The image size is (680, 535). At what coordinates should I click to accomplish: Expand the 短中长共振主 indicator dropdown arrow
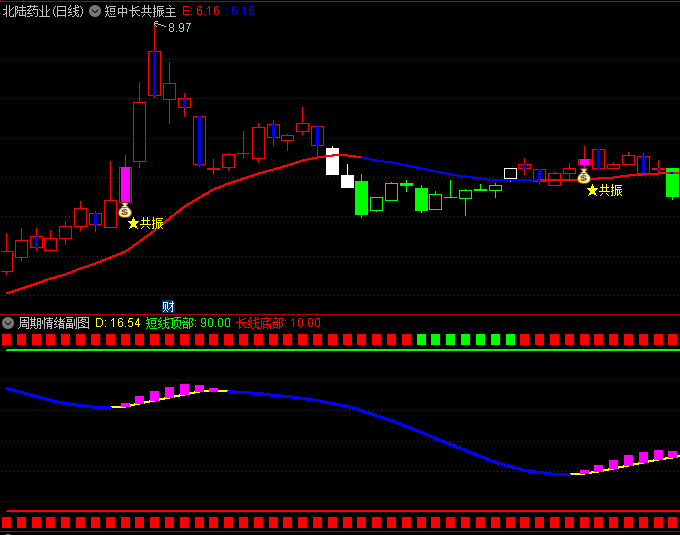pos(95,11)
